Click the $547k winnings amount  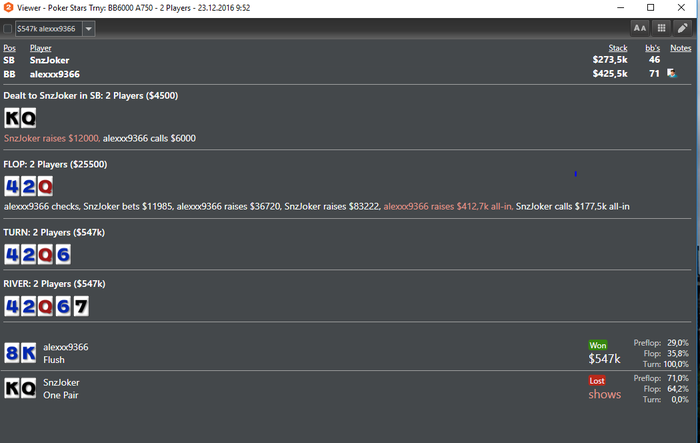click(604, 359)
